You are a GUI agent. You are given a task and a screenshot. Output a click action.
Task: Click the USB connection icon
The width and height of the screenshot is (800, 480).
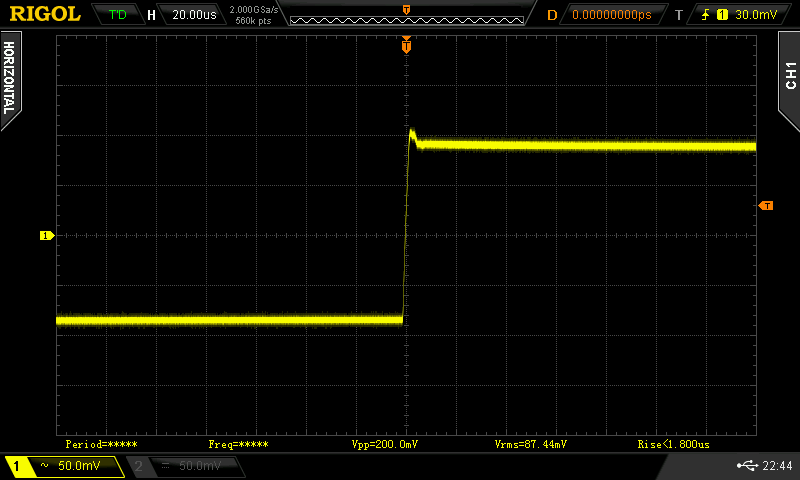[746, 466]
